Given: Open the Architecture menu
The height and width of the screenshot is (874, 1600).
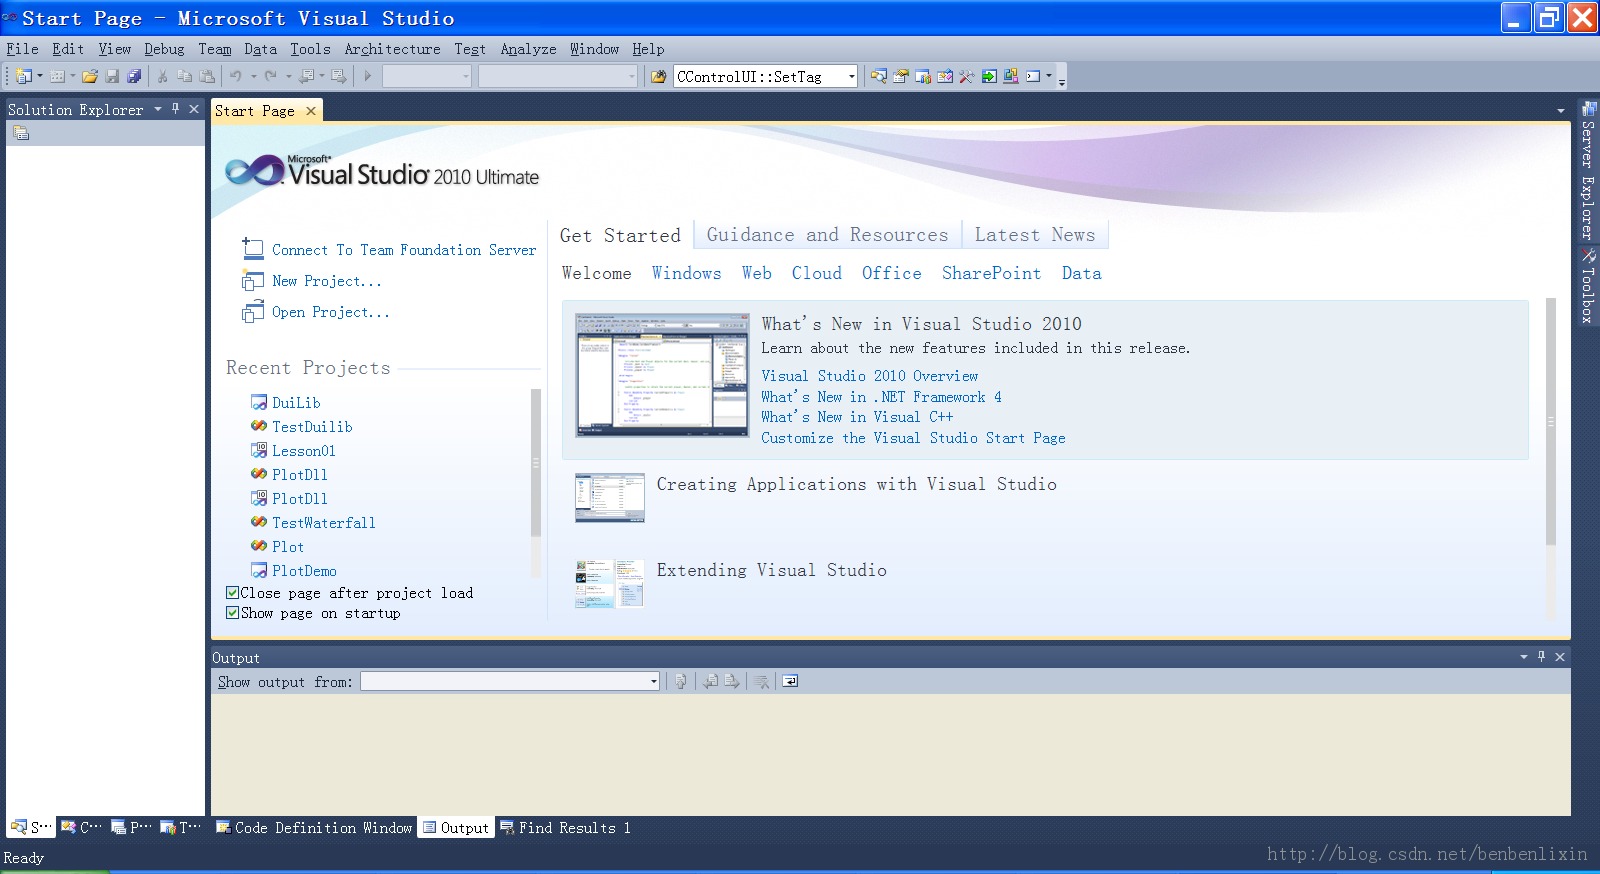Looking at the screenshot, I should pos(392,49).
